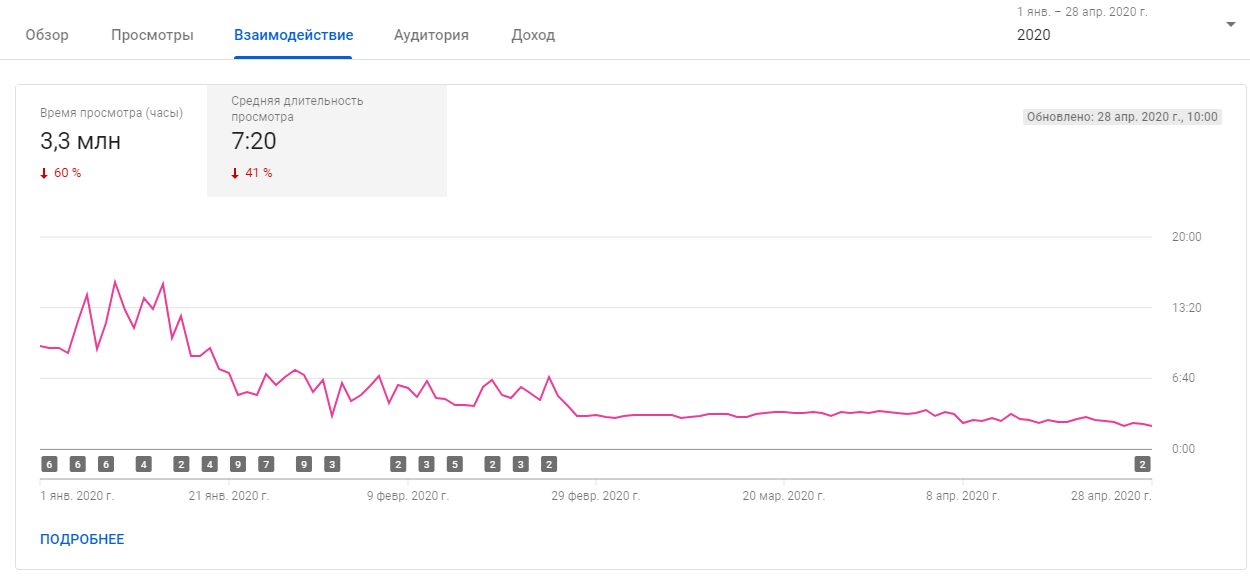
Task: Click the 4 marker between 6 and 2
Action: [143, 464]
